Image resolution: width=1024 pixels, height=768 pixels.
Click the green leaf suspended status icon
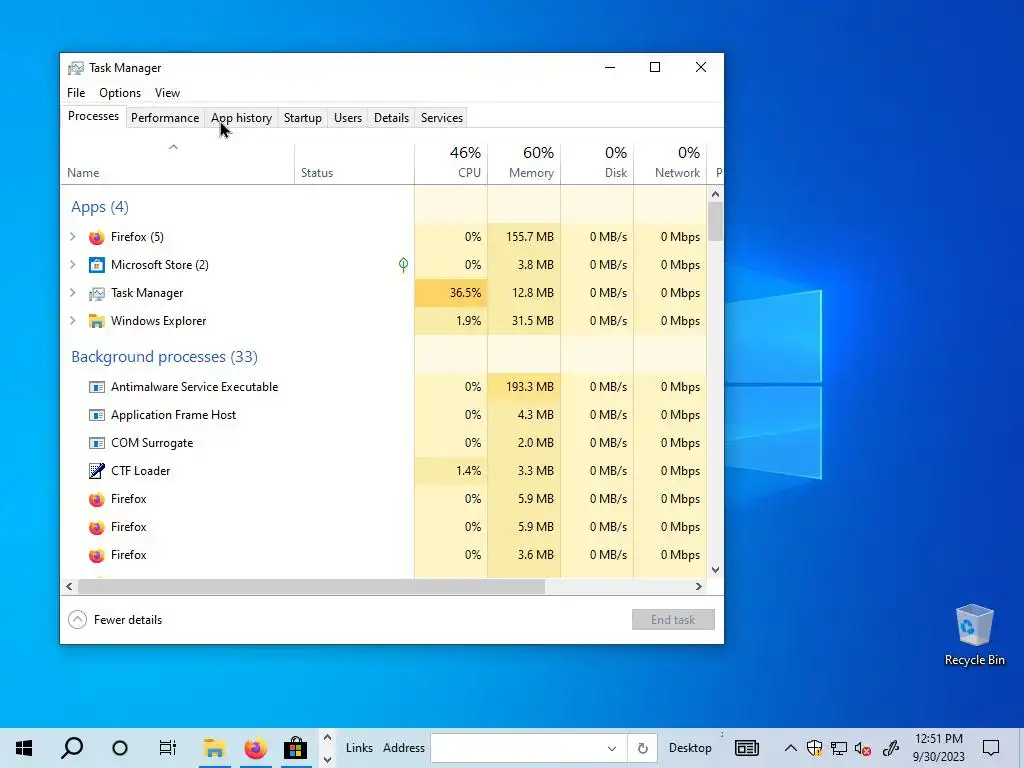tap(404, 264)
